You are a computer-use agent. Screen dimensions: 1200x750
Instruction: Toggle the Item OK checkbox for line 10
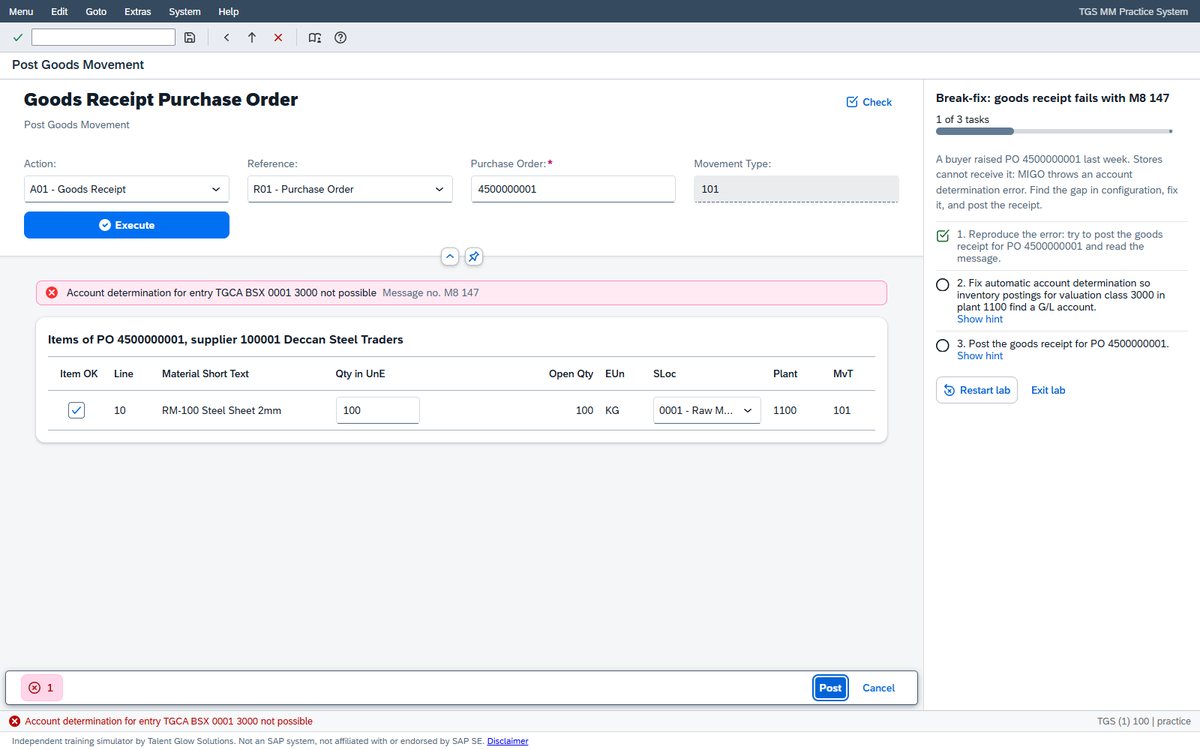(x=77, y=410)
